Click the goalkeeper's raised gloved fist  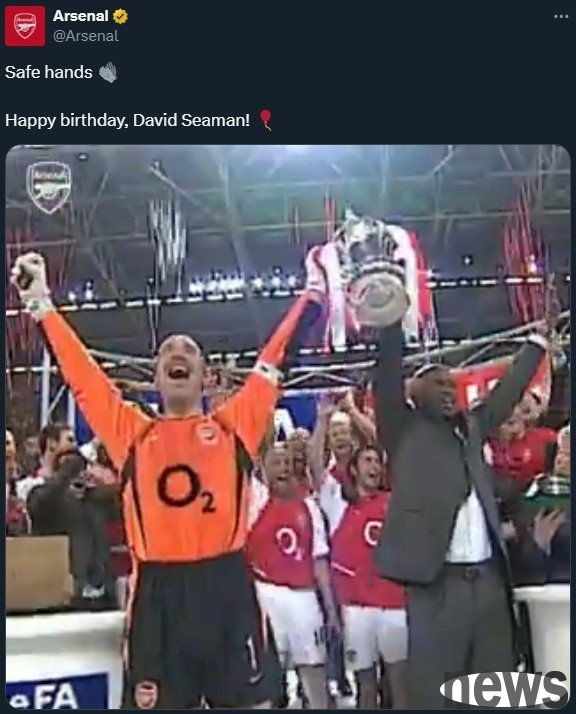30,277
